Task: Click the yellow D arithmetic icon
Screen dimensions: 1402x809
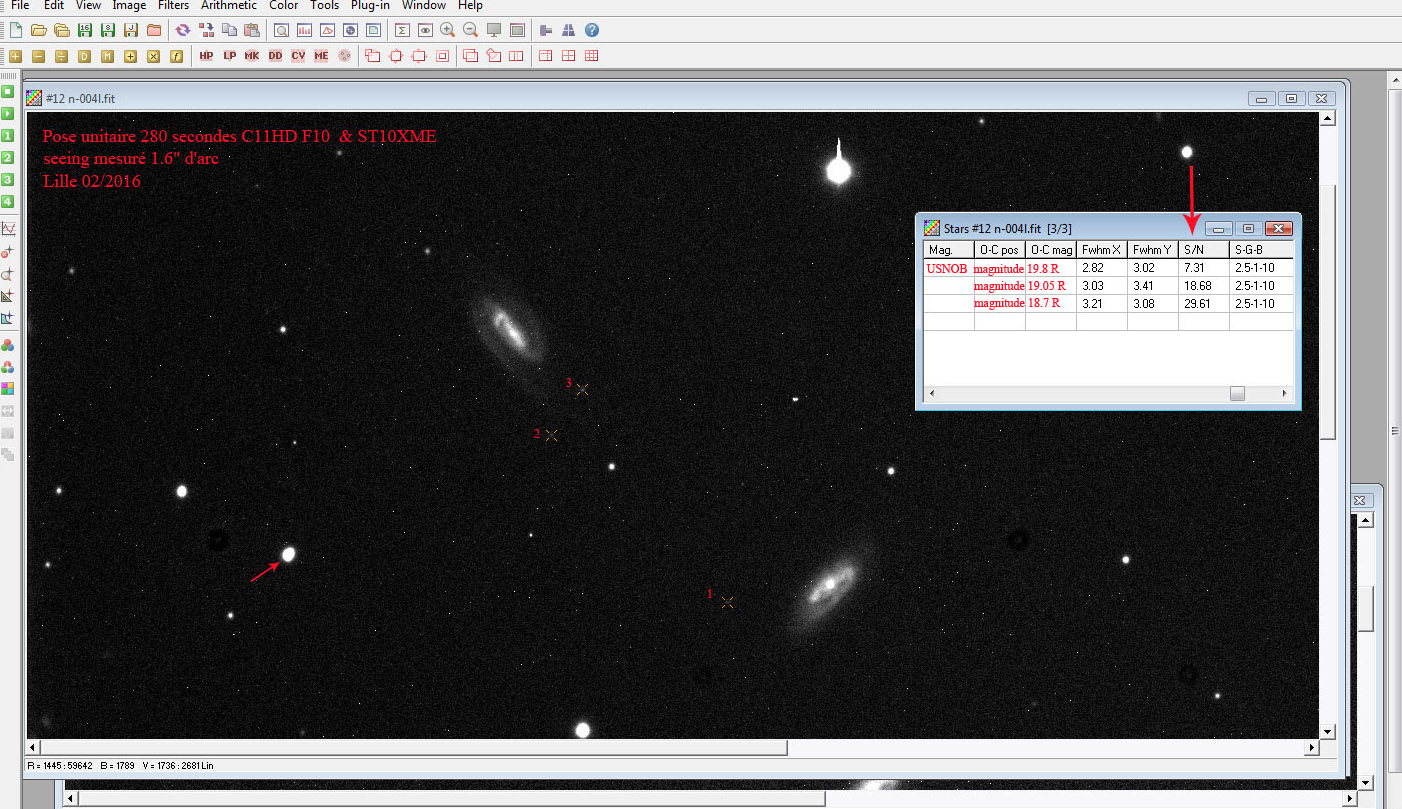Action: (84, 56)
